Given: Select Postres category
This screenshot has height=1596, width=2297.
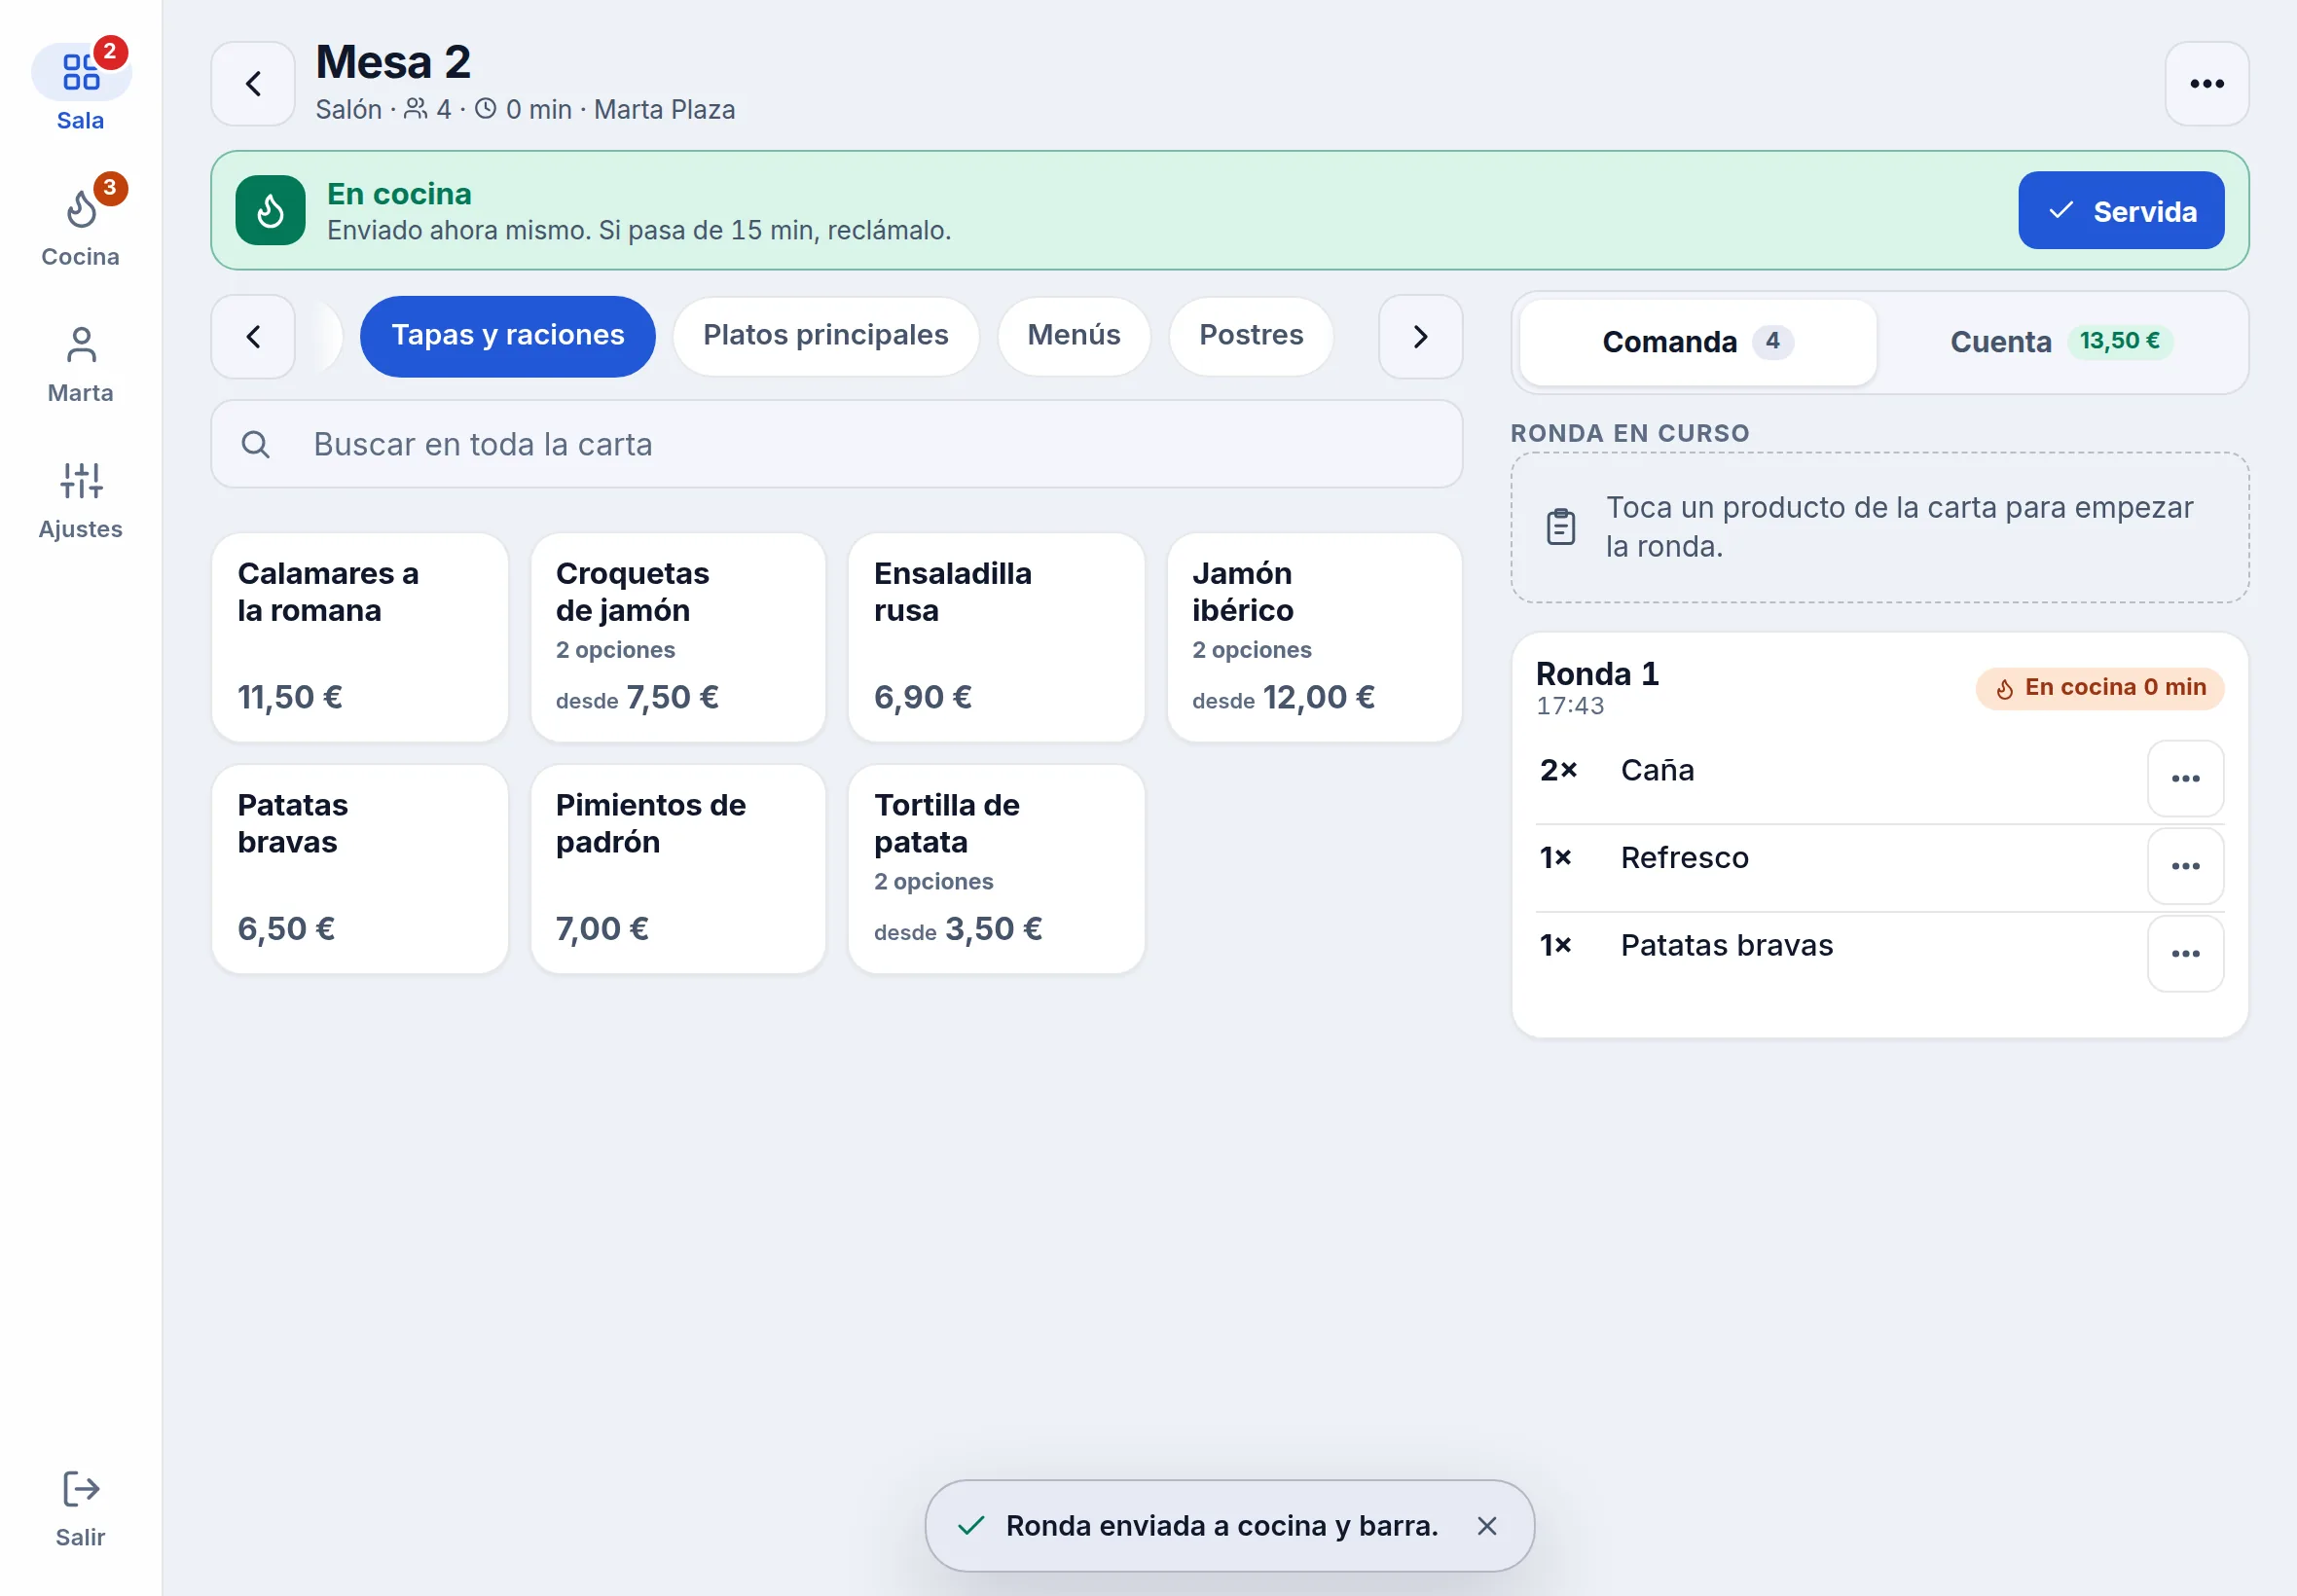Looking at the screenshot, I should (1250, 336).
